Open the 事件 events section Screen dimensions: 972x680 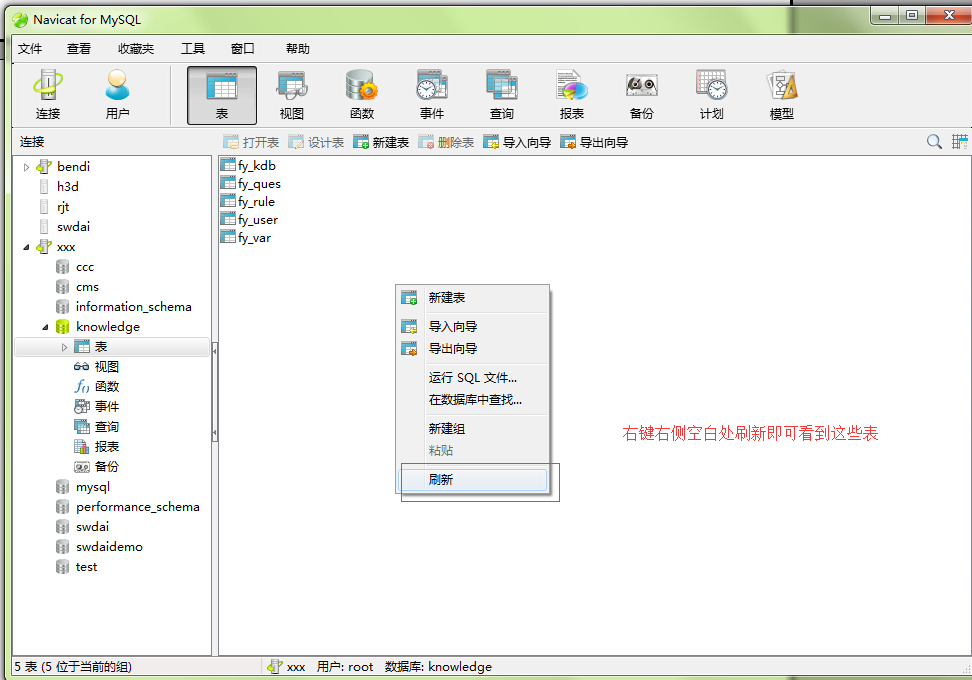(x=432, y=95)
